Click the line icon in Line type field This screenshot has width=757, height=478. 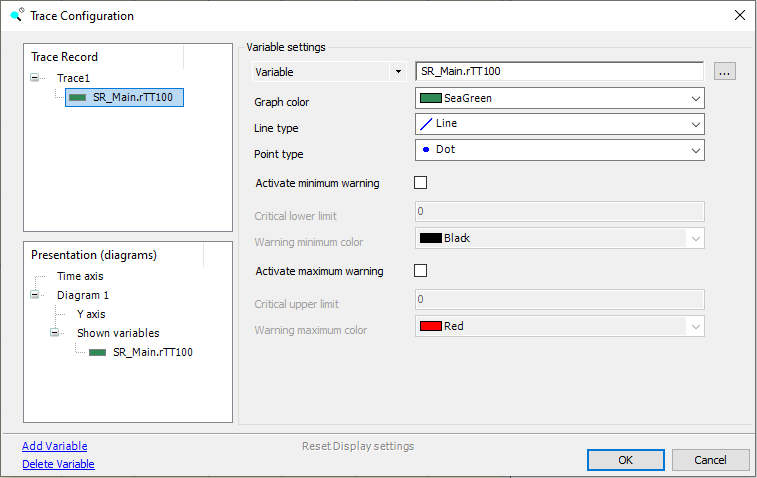[x=426, y=124]
